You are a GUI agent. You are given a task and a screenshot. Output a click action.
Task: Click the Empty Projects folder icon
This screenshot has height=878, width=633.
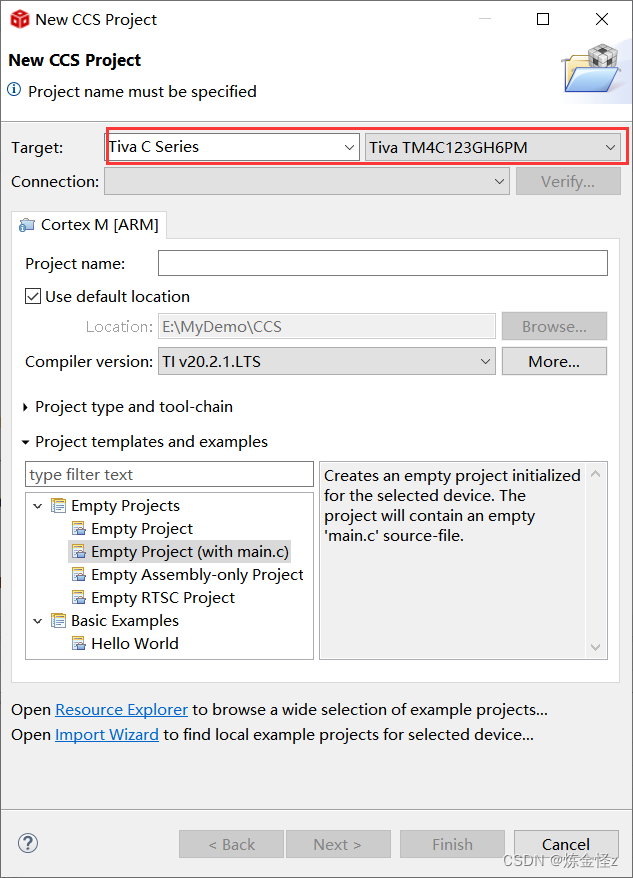tap(58, 506)
